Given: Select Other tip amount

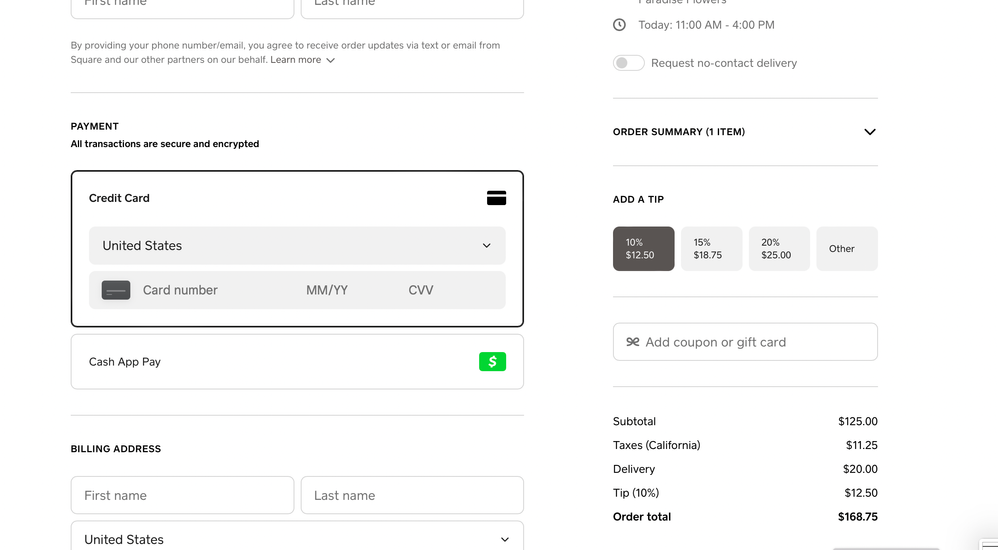Looking at the screenshot, I should click(x=846, y=249).
